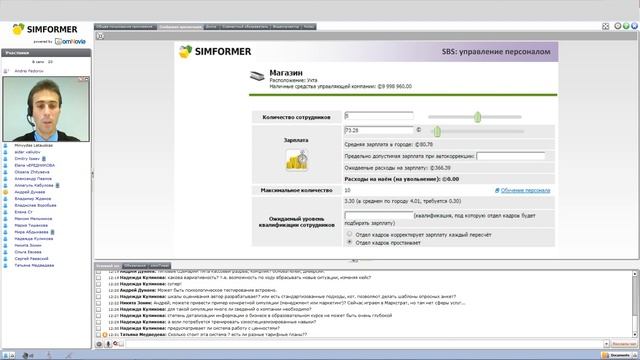The width and height of the screenshot is (640, 360).
Task: Click the toolbar icon below the presentation tabs
Action: [x=100, y=36]
